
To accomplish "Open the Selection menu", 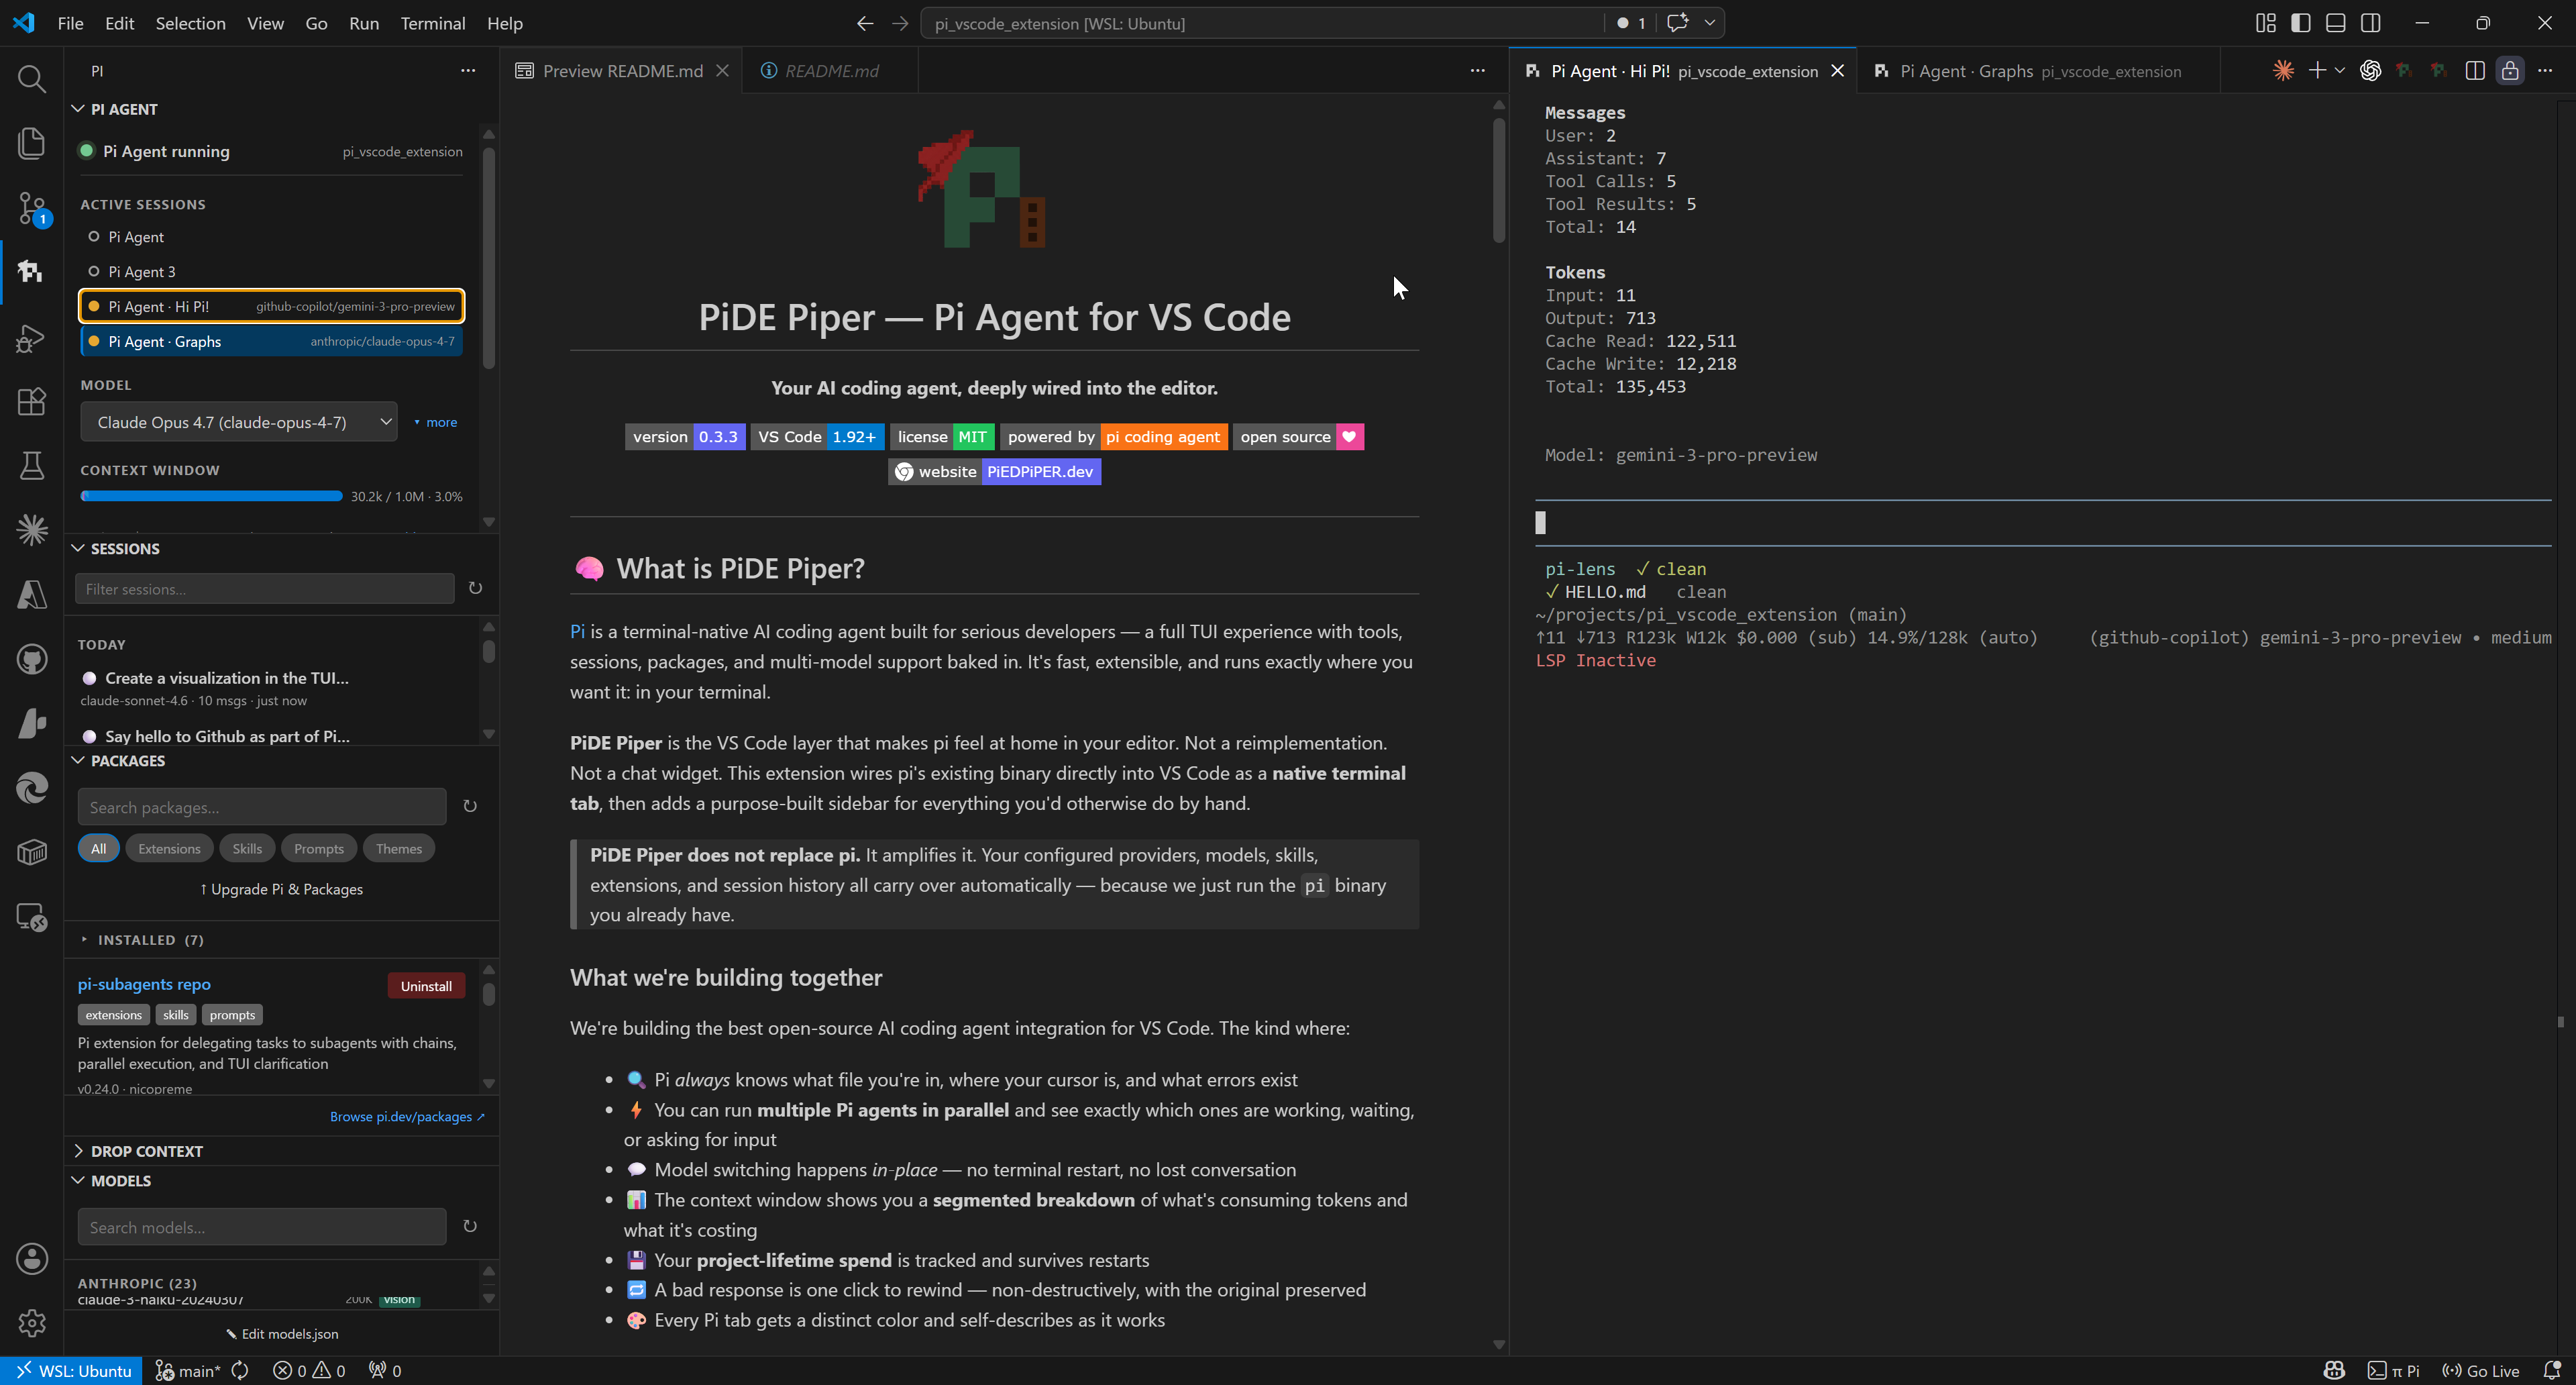I will coord(190,23).
